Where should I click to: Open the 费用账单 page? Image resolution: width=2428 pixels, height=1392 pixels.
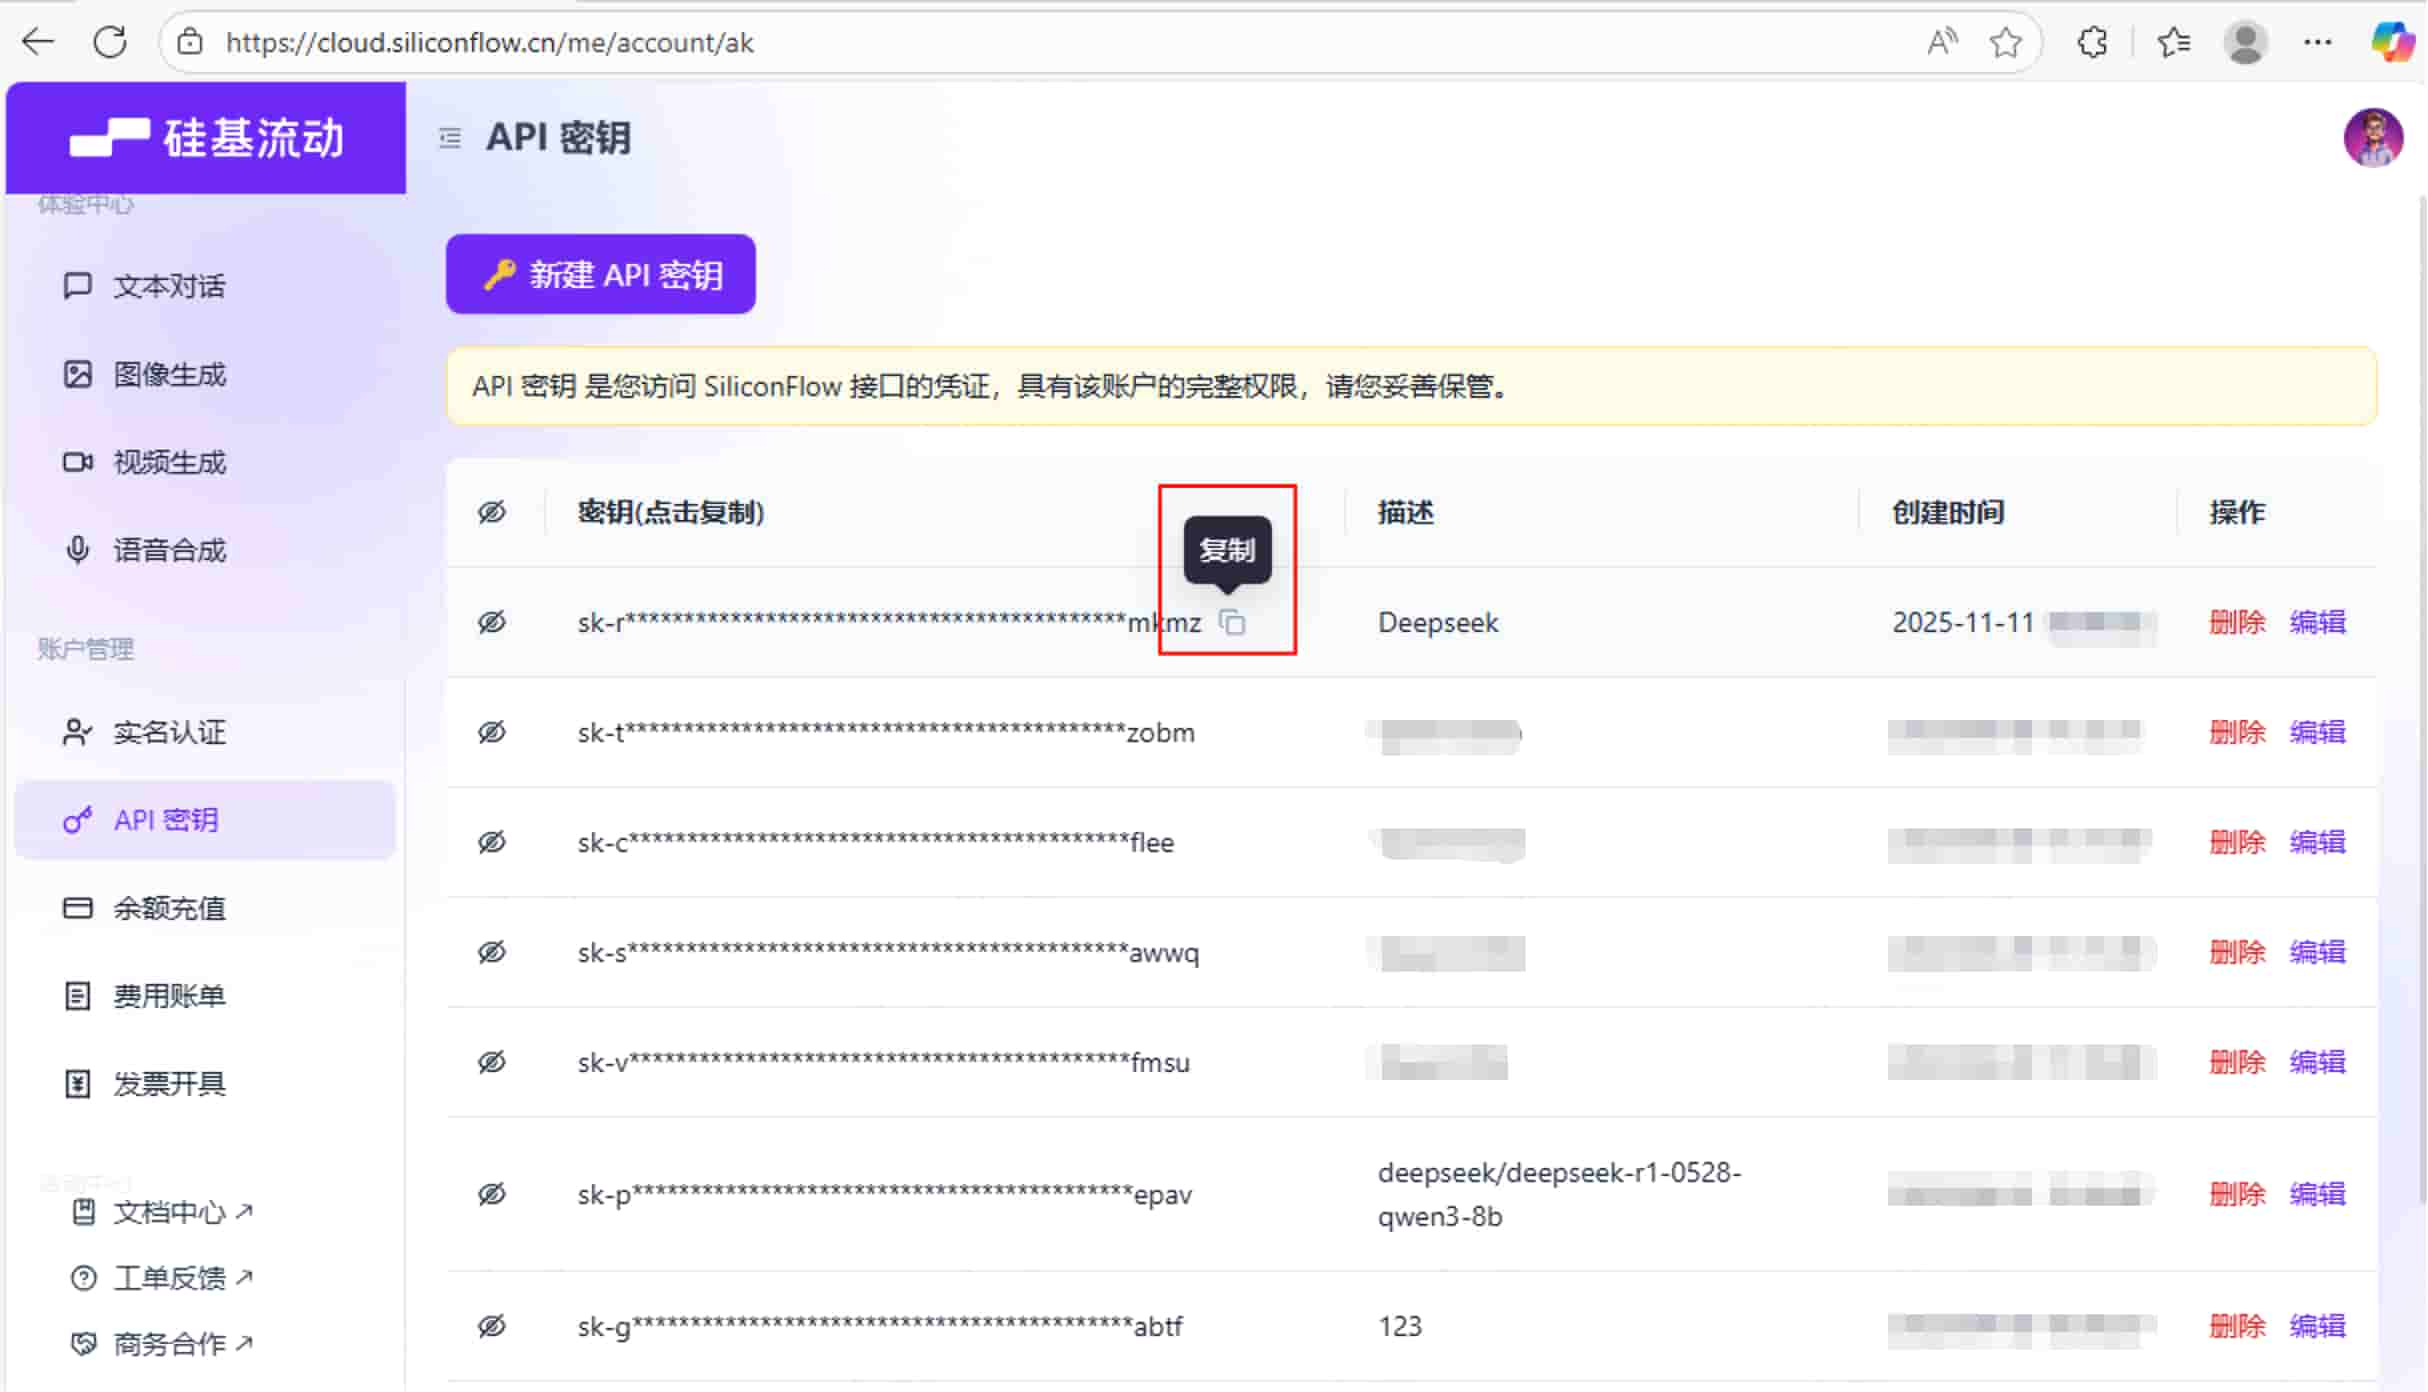pyautogui.click(x=170, y=995)
